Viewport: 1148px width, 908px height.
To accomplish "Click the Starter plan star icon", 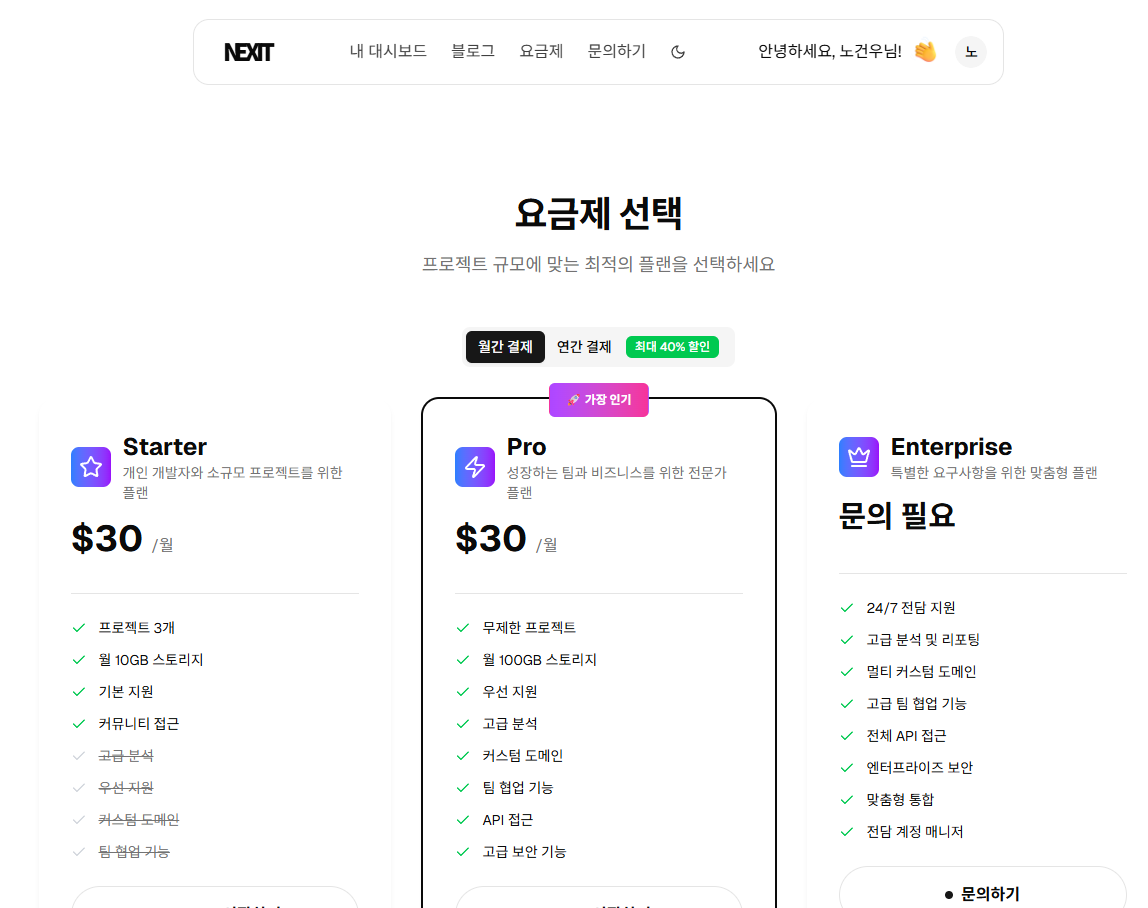I will point(91,467).
